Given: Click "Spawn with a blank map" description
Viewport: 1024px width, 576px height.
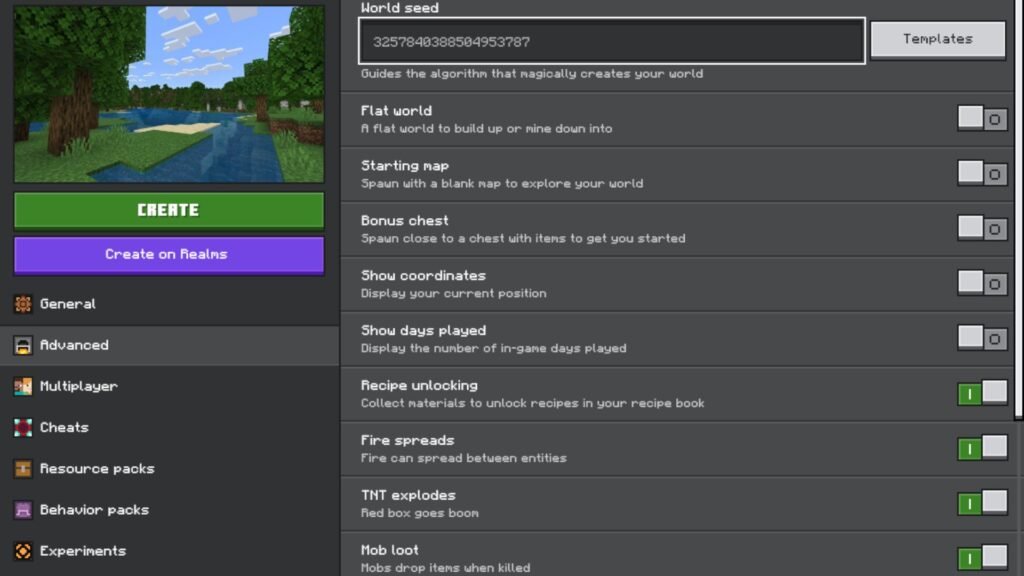Looking at the screenshot, I should click(x=502, y=184).
